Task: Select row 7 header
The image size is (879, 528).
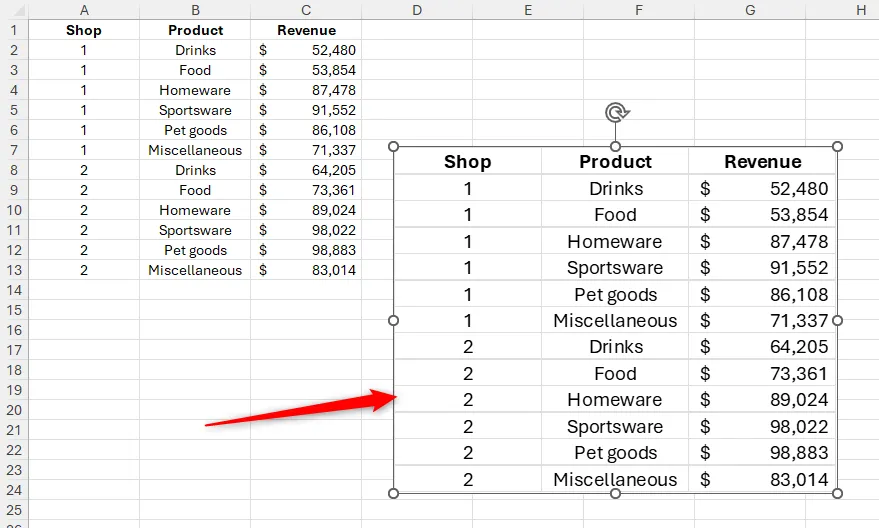Action: point(14,150)
